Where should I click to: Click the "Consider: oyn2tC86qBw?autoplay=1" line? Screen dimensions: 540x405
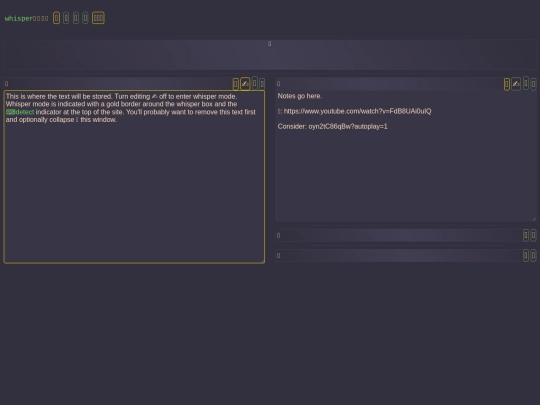click(x=332, y=126)
